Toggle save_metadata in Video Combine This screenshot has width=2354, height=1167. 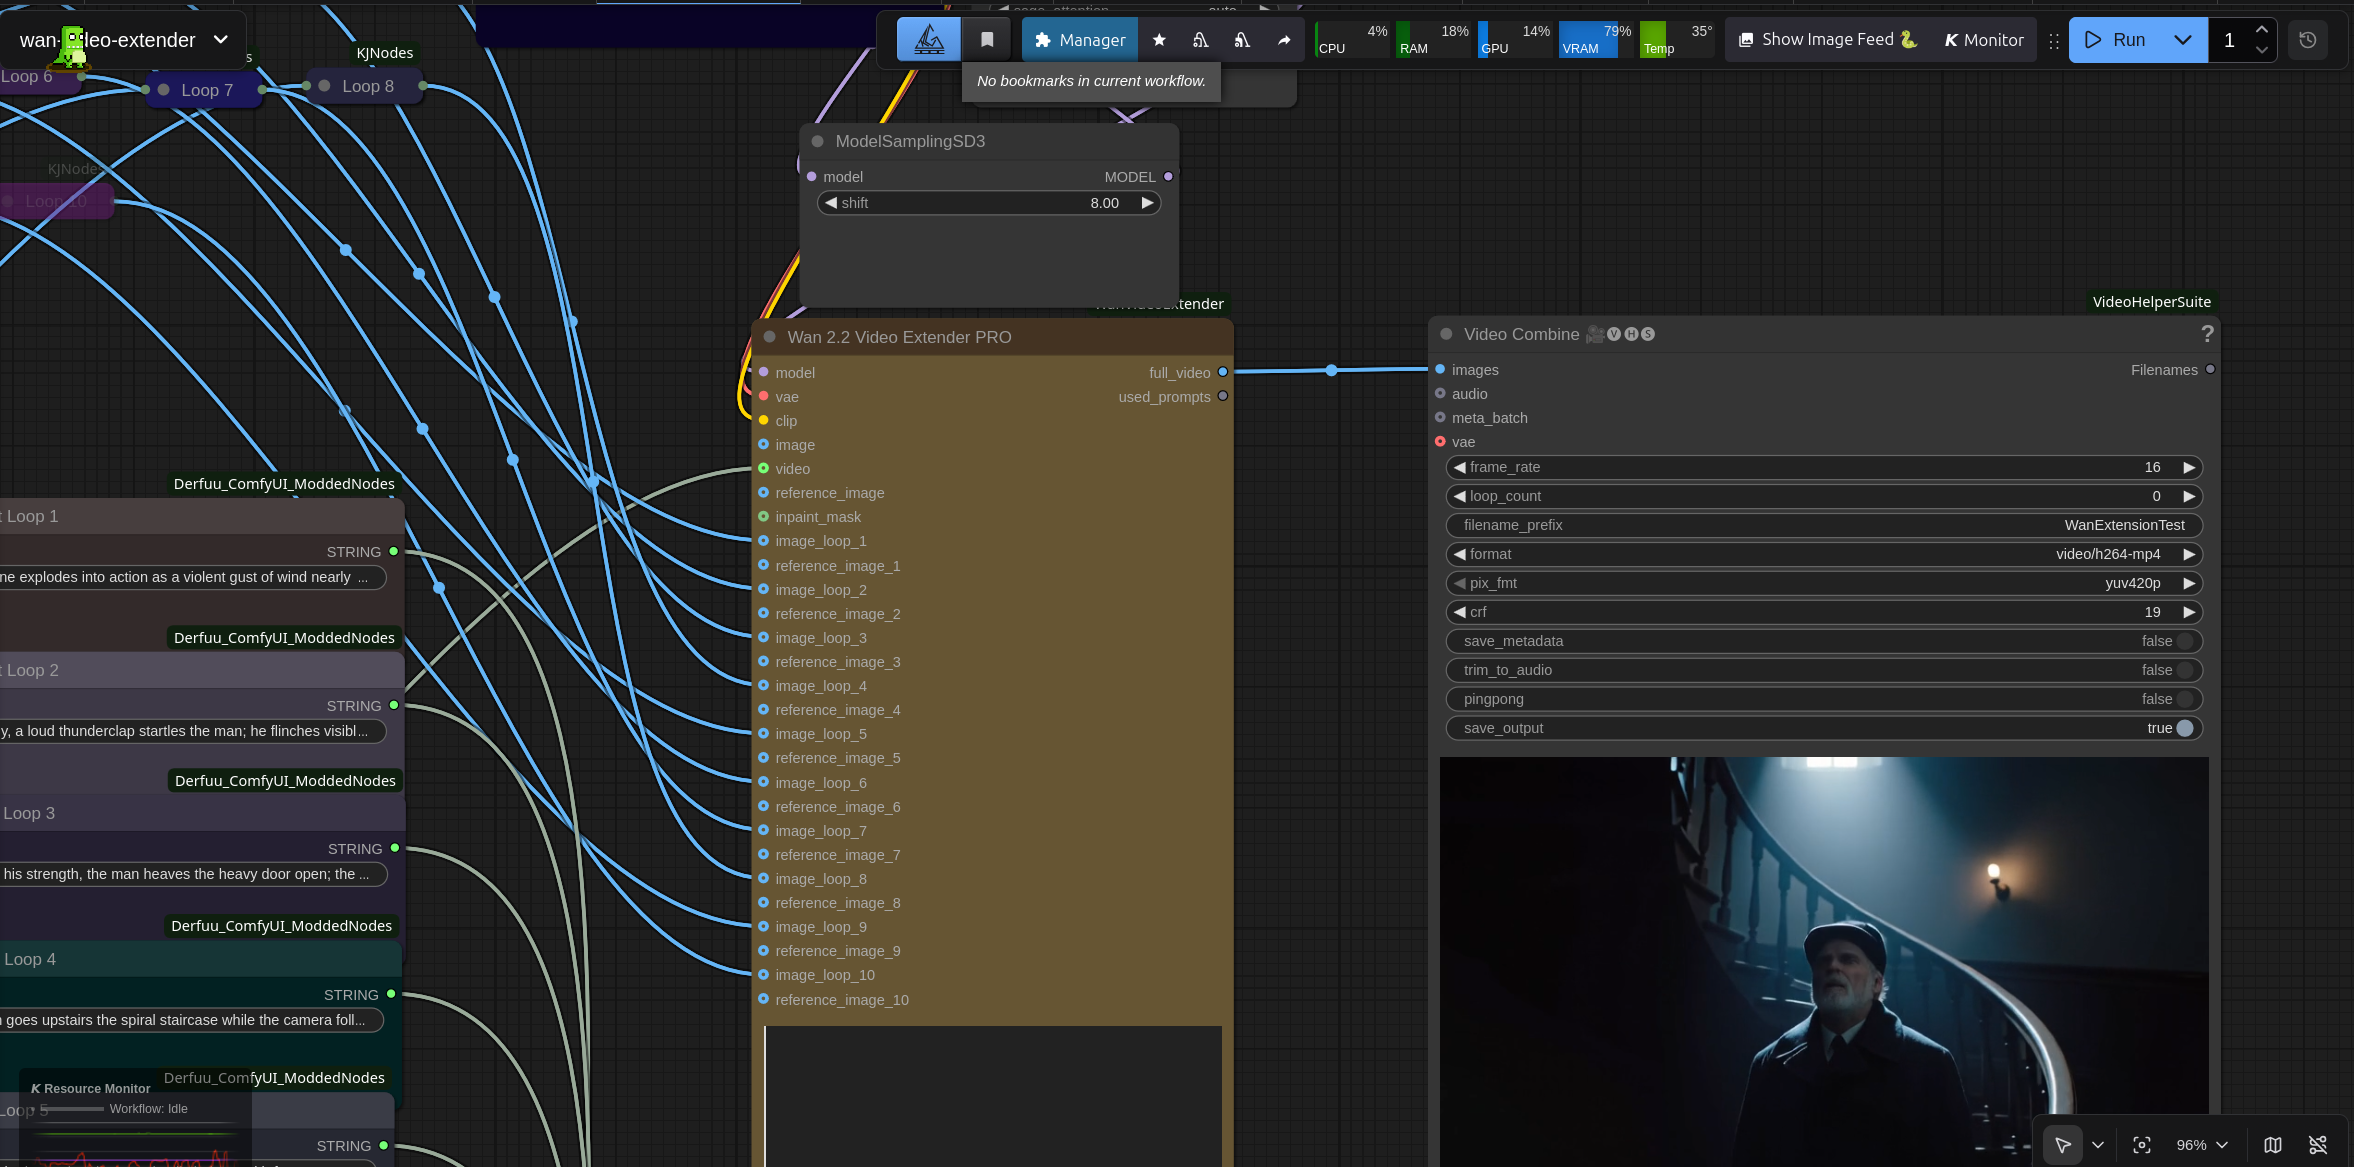2185,641
